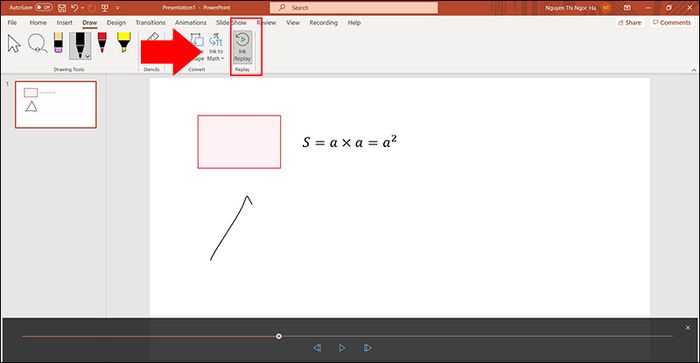700x363 pixels.
Task: Switch to the Insert tab
Action: click(x=64, y=22)
